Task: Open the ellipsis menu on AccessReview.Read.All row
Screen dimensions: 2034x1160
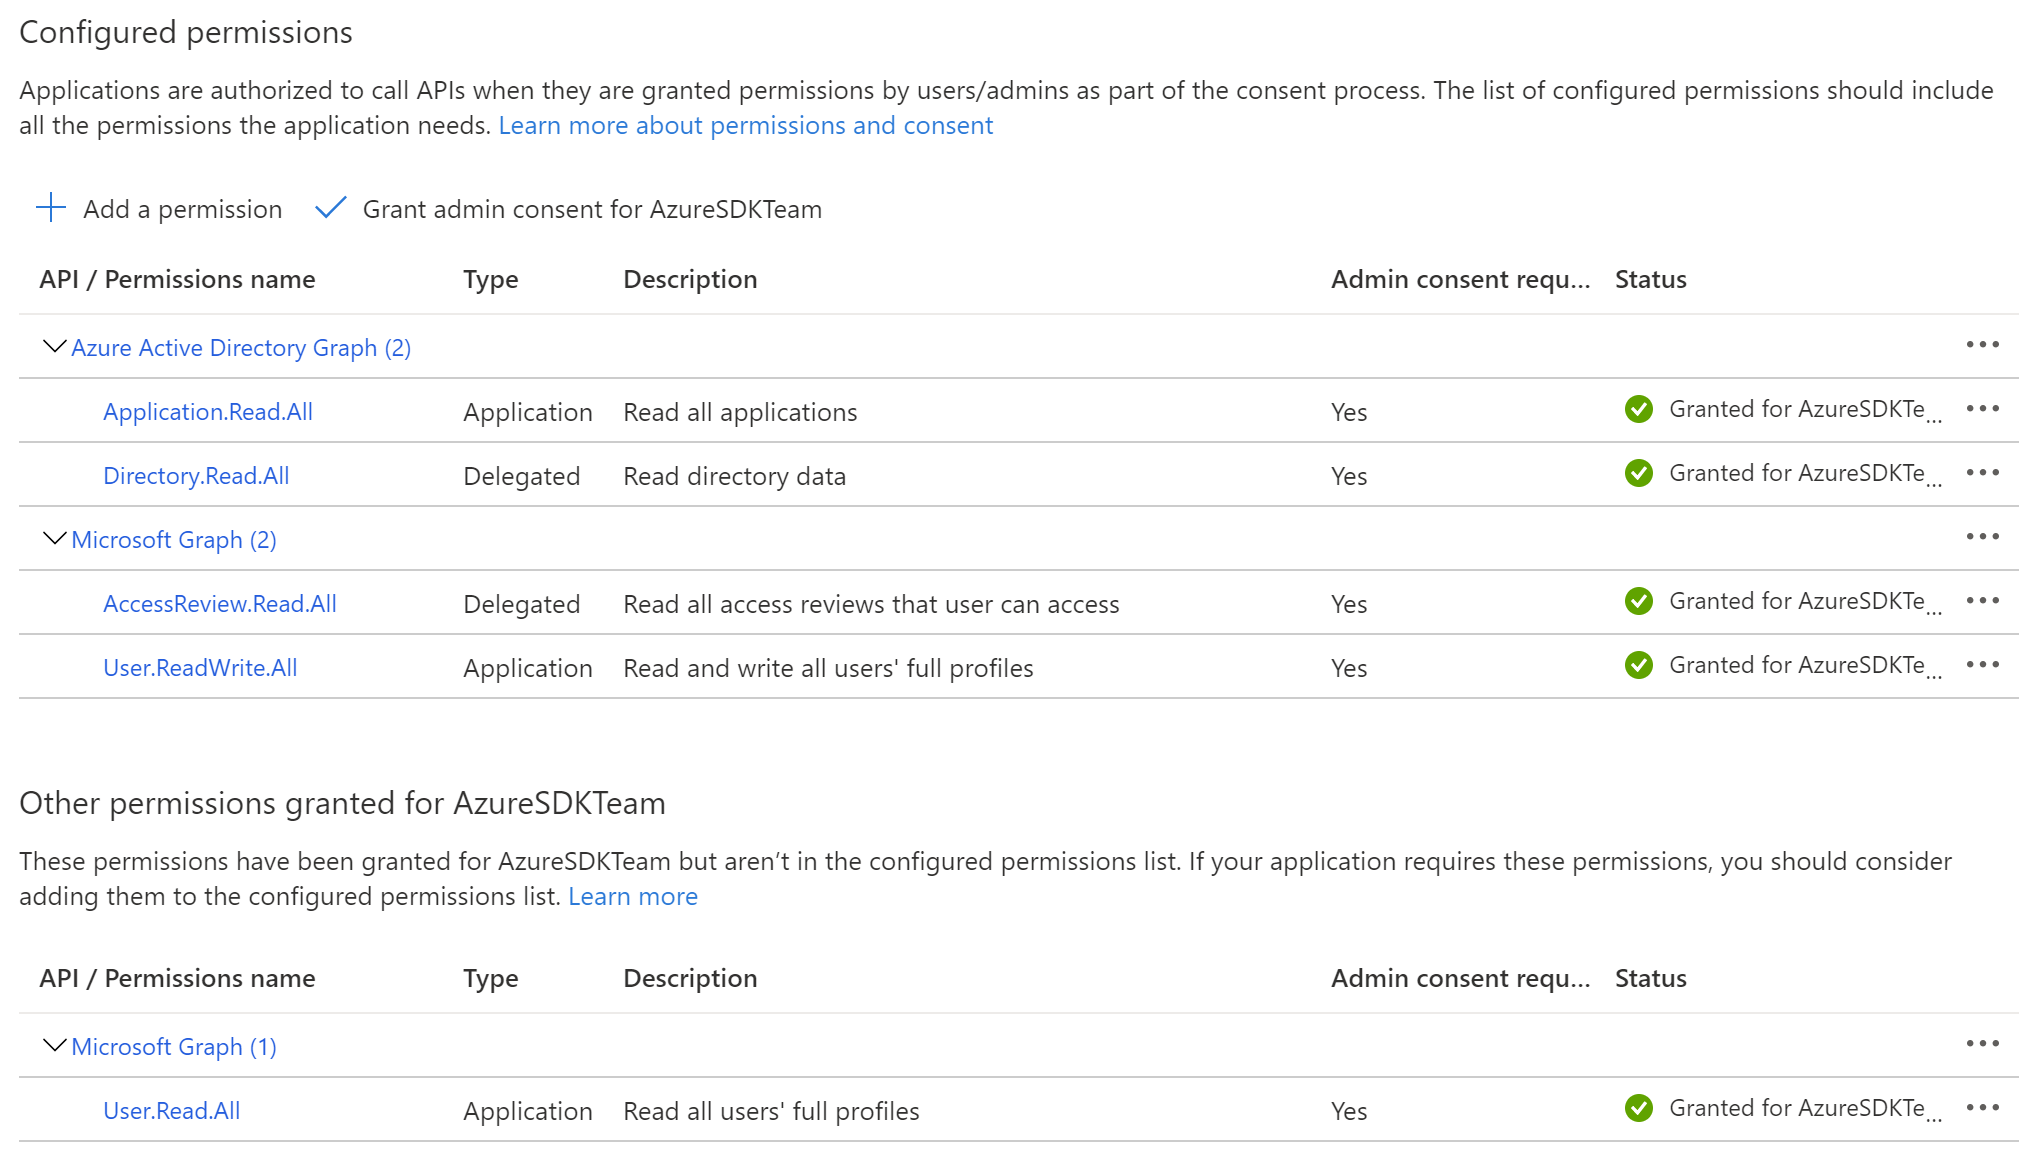Action: point(1983,600)
